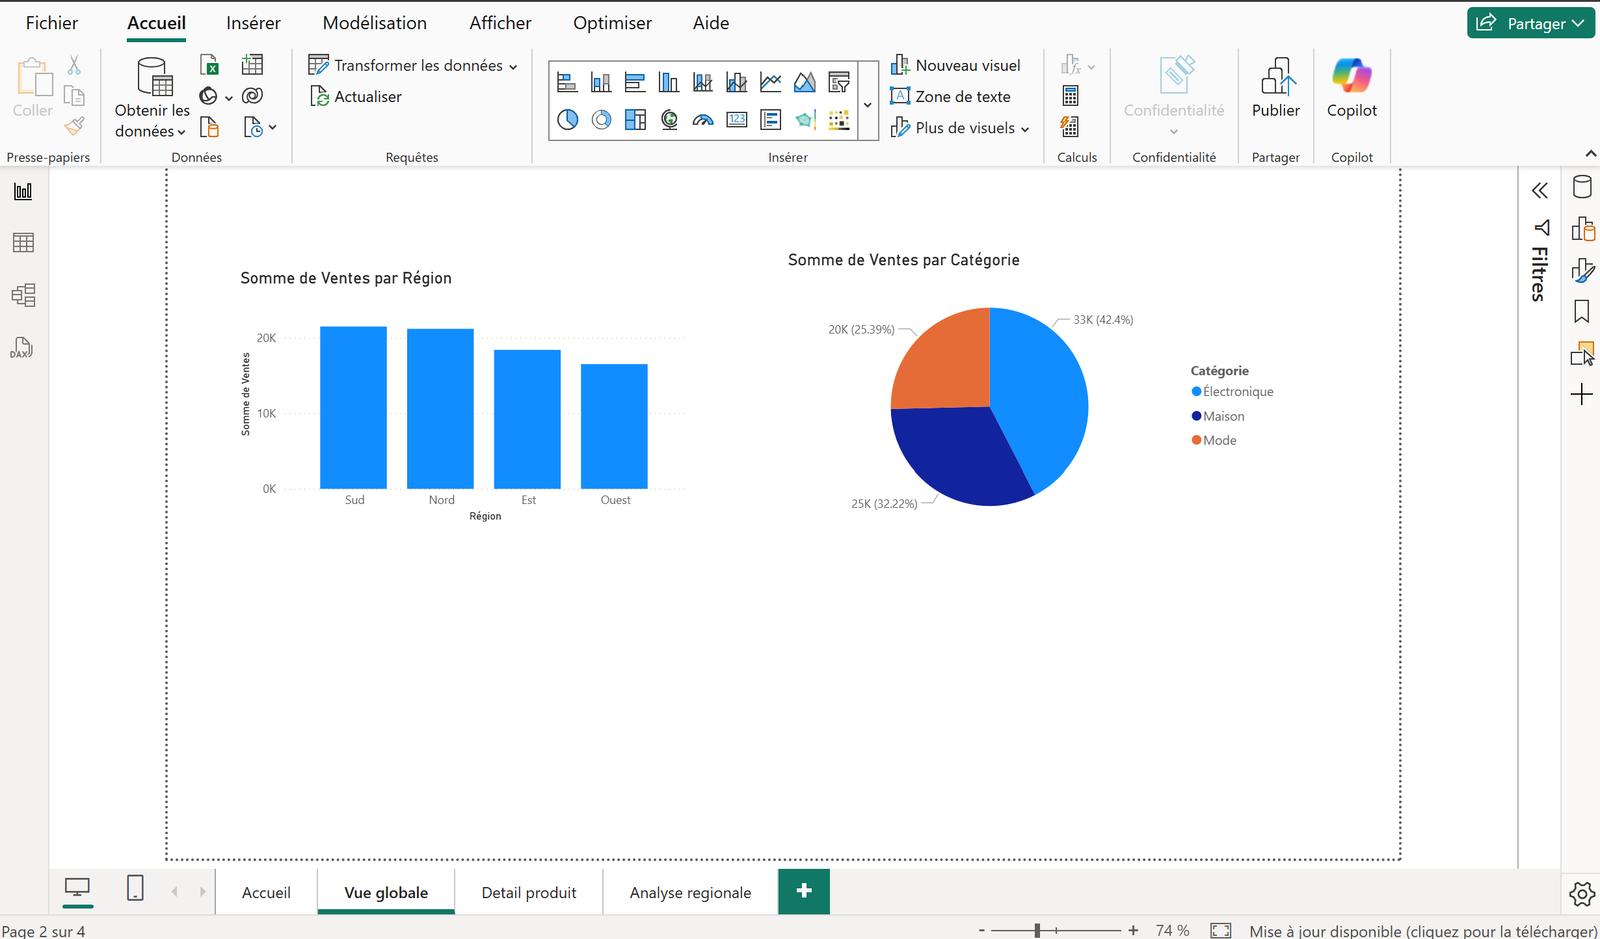This screenshot has width=1600, height=939.
Task: Switch to Model view in left sidebar
Action: click(x=23, y=295)
